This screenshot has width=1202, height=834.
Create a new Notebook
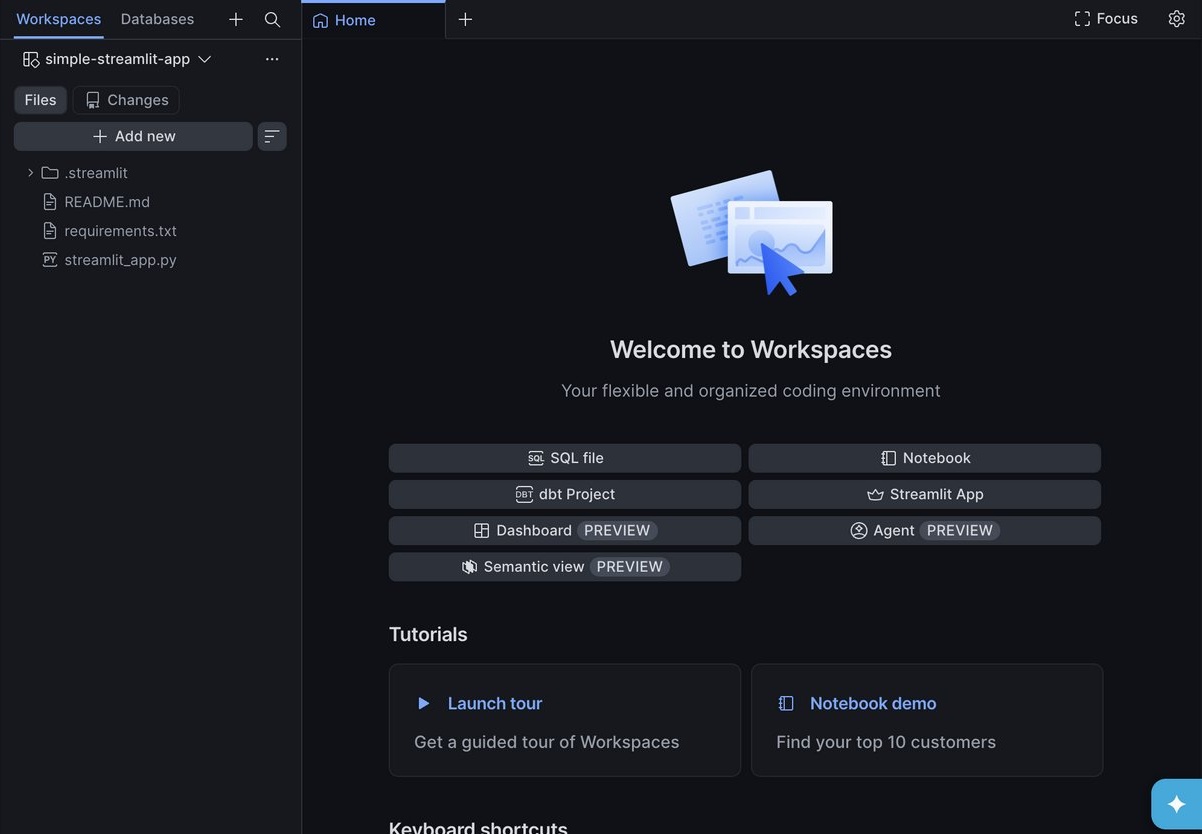(x=925, y=458)
